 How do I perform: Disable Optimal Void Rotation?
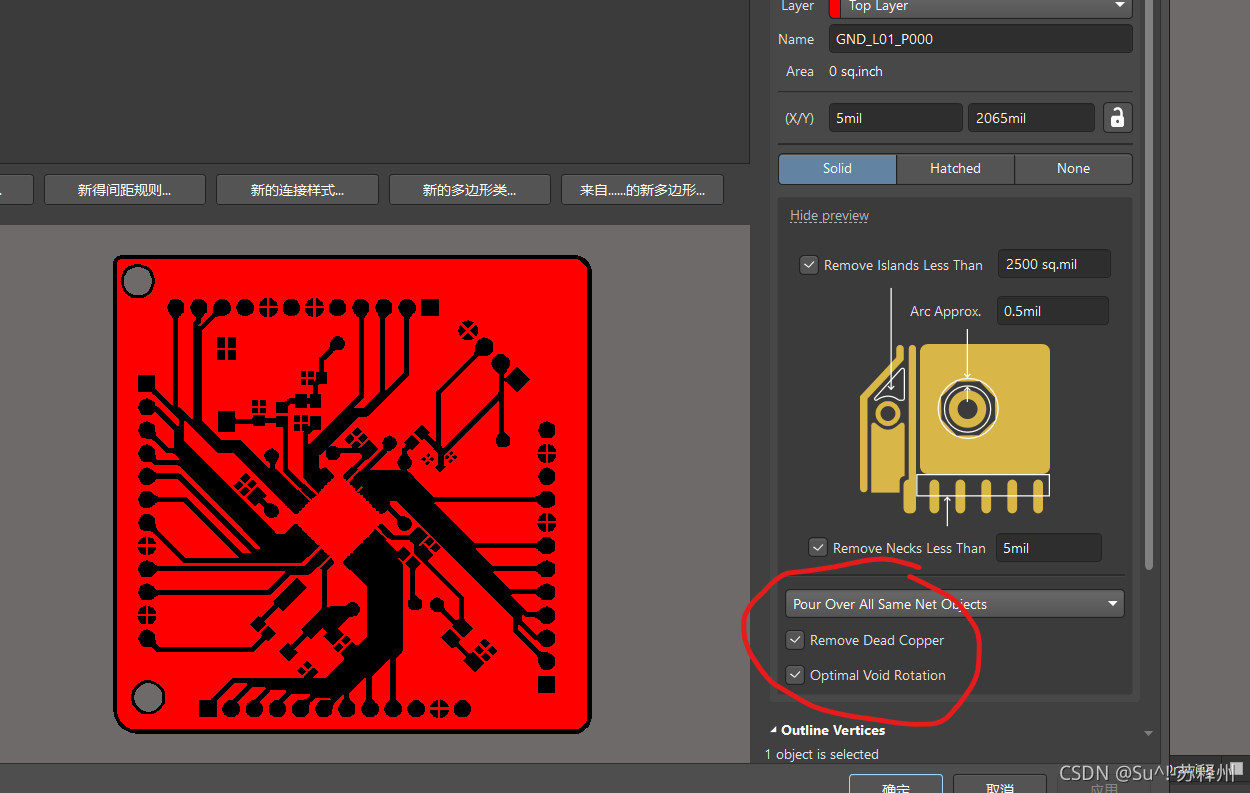pos(795,675)
